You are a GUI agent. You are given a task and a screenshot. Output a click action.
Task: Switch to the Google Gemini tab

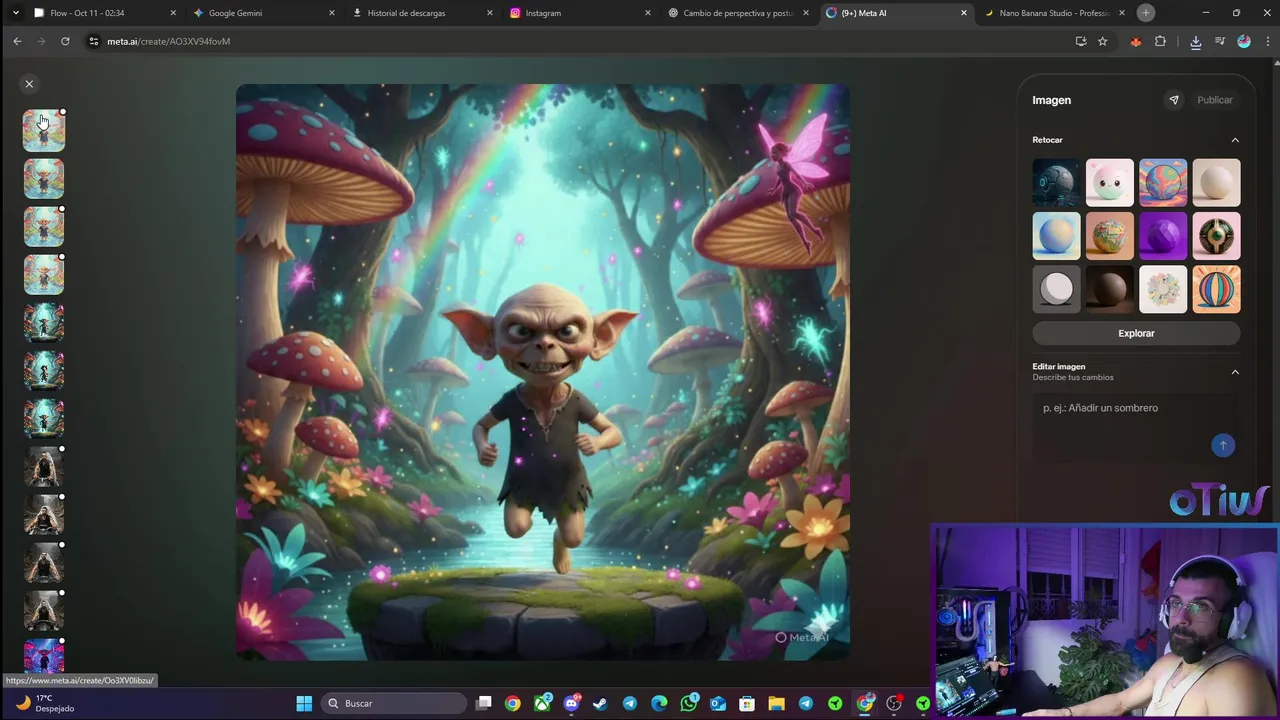pyautogui.click(x=264, y=13)
